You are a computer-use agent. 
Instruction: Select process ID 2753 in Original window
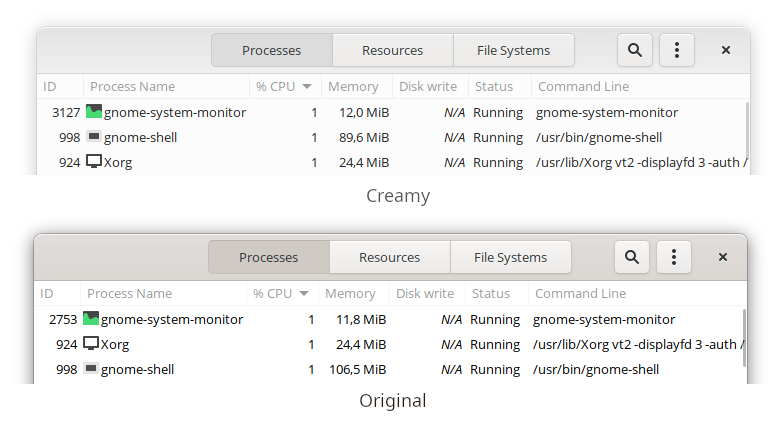pyautogui.click(x=63, y=319)
